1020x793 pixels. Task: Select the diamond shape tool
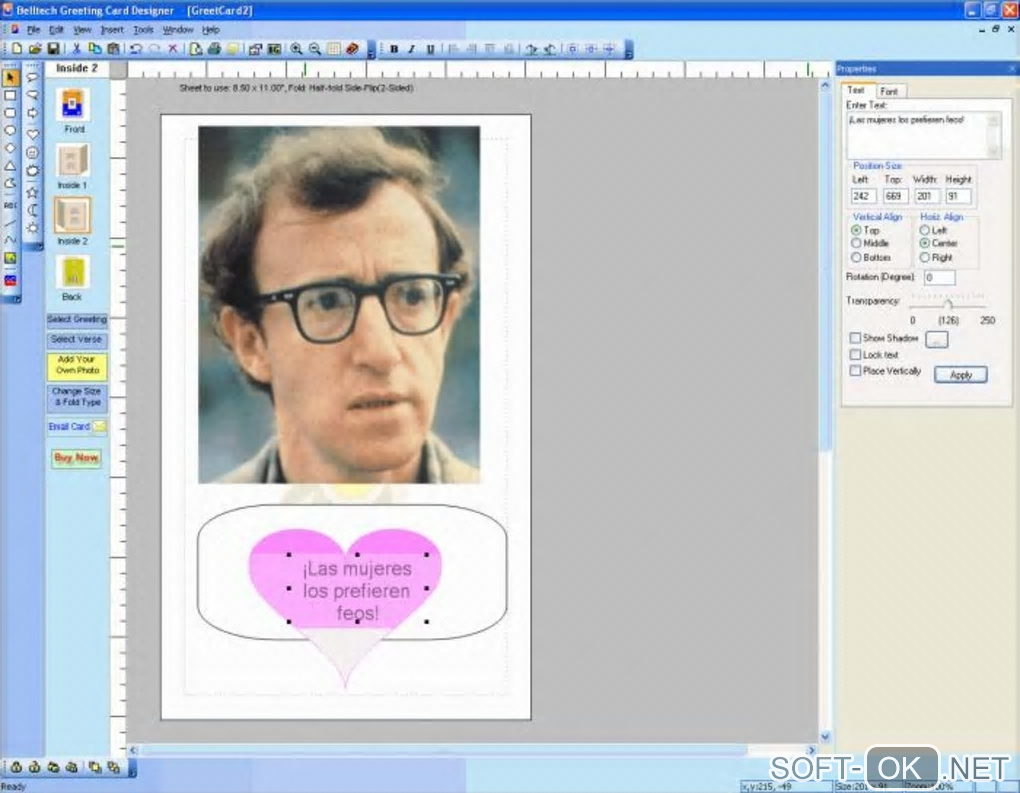(x=10, y=148)
